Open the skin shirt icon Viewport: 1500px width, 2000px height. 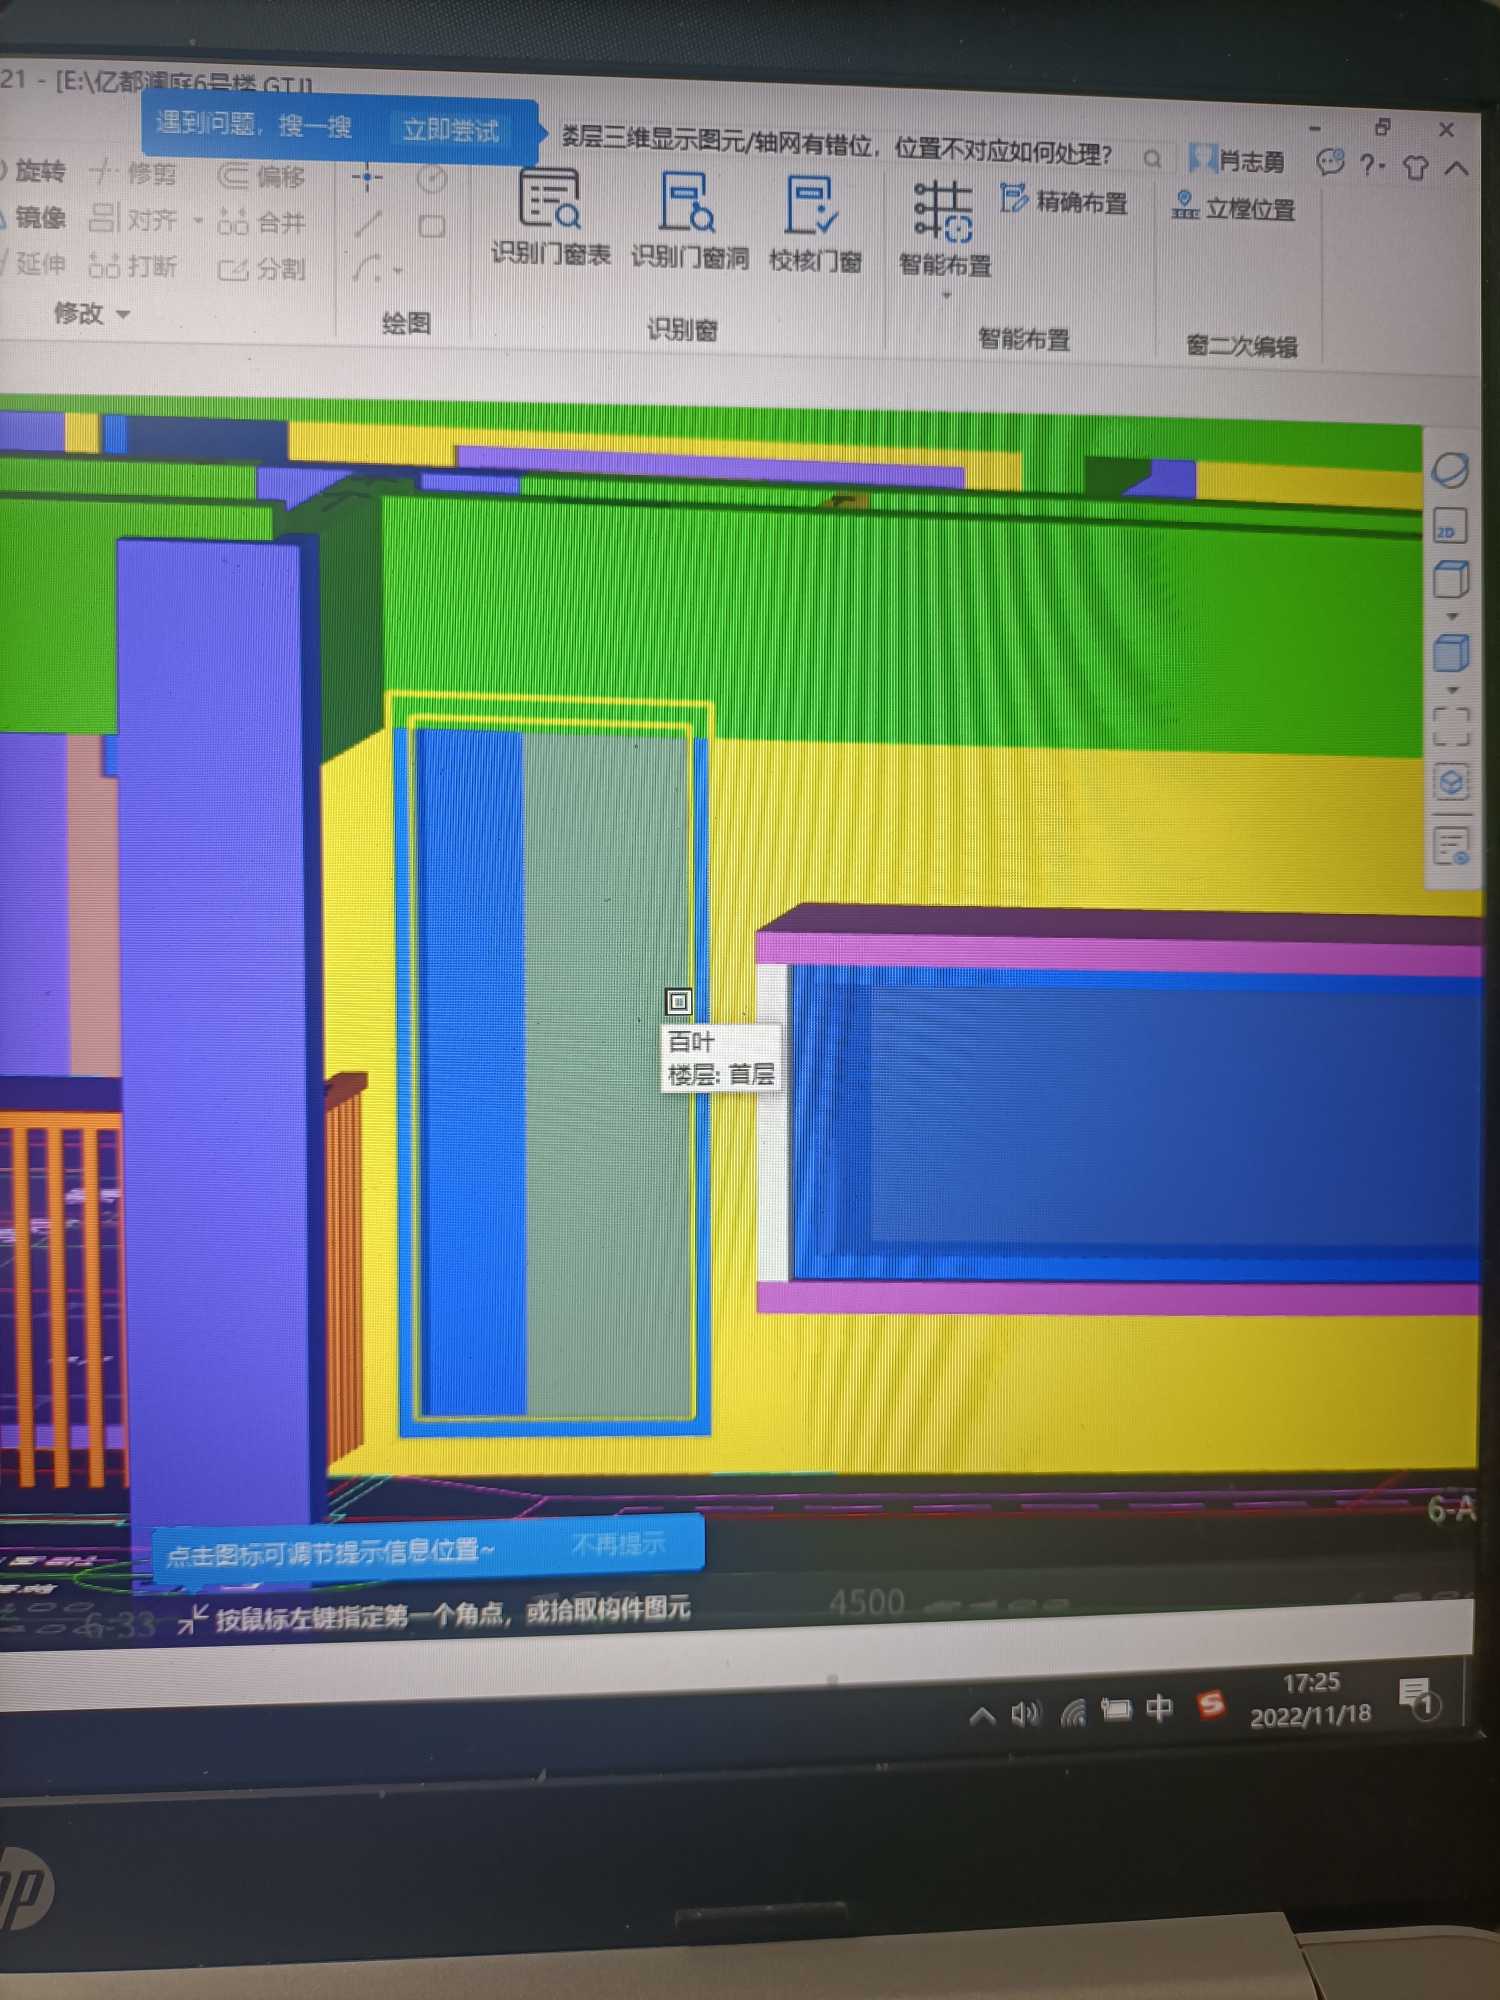tap(1415, 166)
